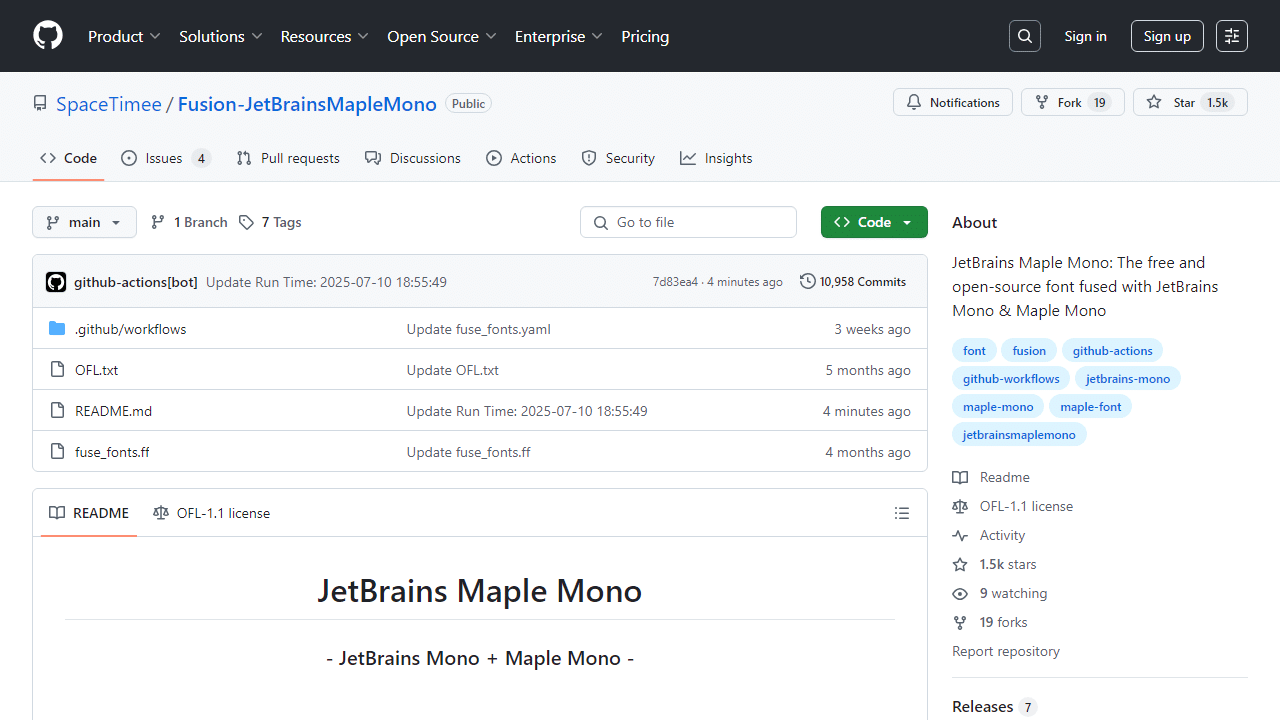Click the 'maple-font' topic tag
The width and height of the screenshot is (1280, 720).
coord(1091,407)
